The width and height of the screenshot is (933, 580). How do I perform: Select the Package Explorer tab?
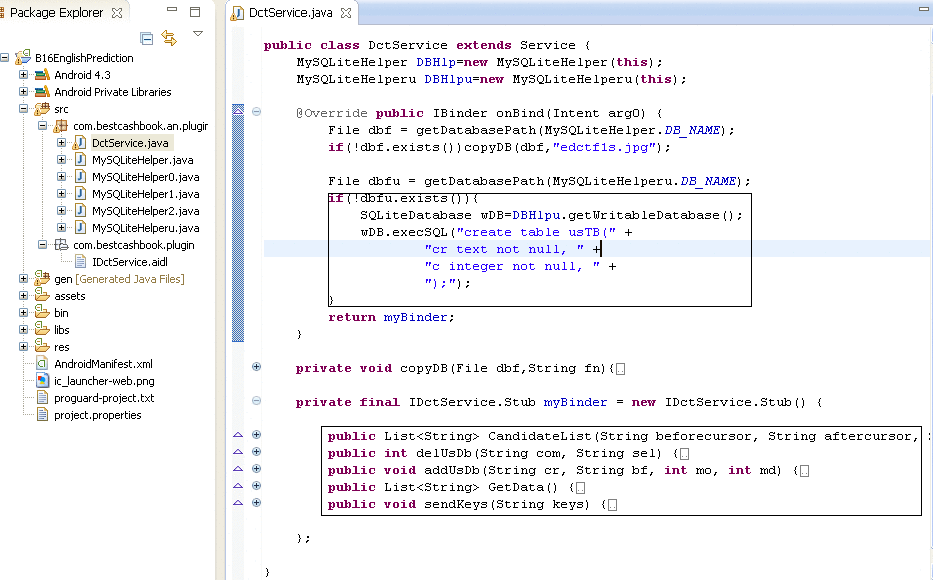(57, 12)
